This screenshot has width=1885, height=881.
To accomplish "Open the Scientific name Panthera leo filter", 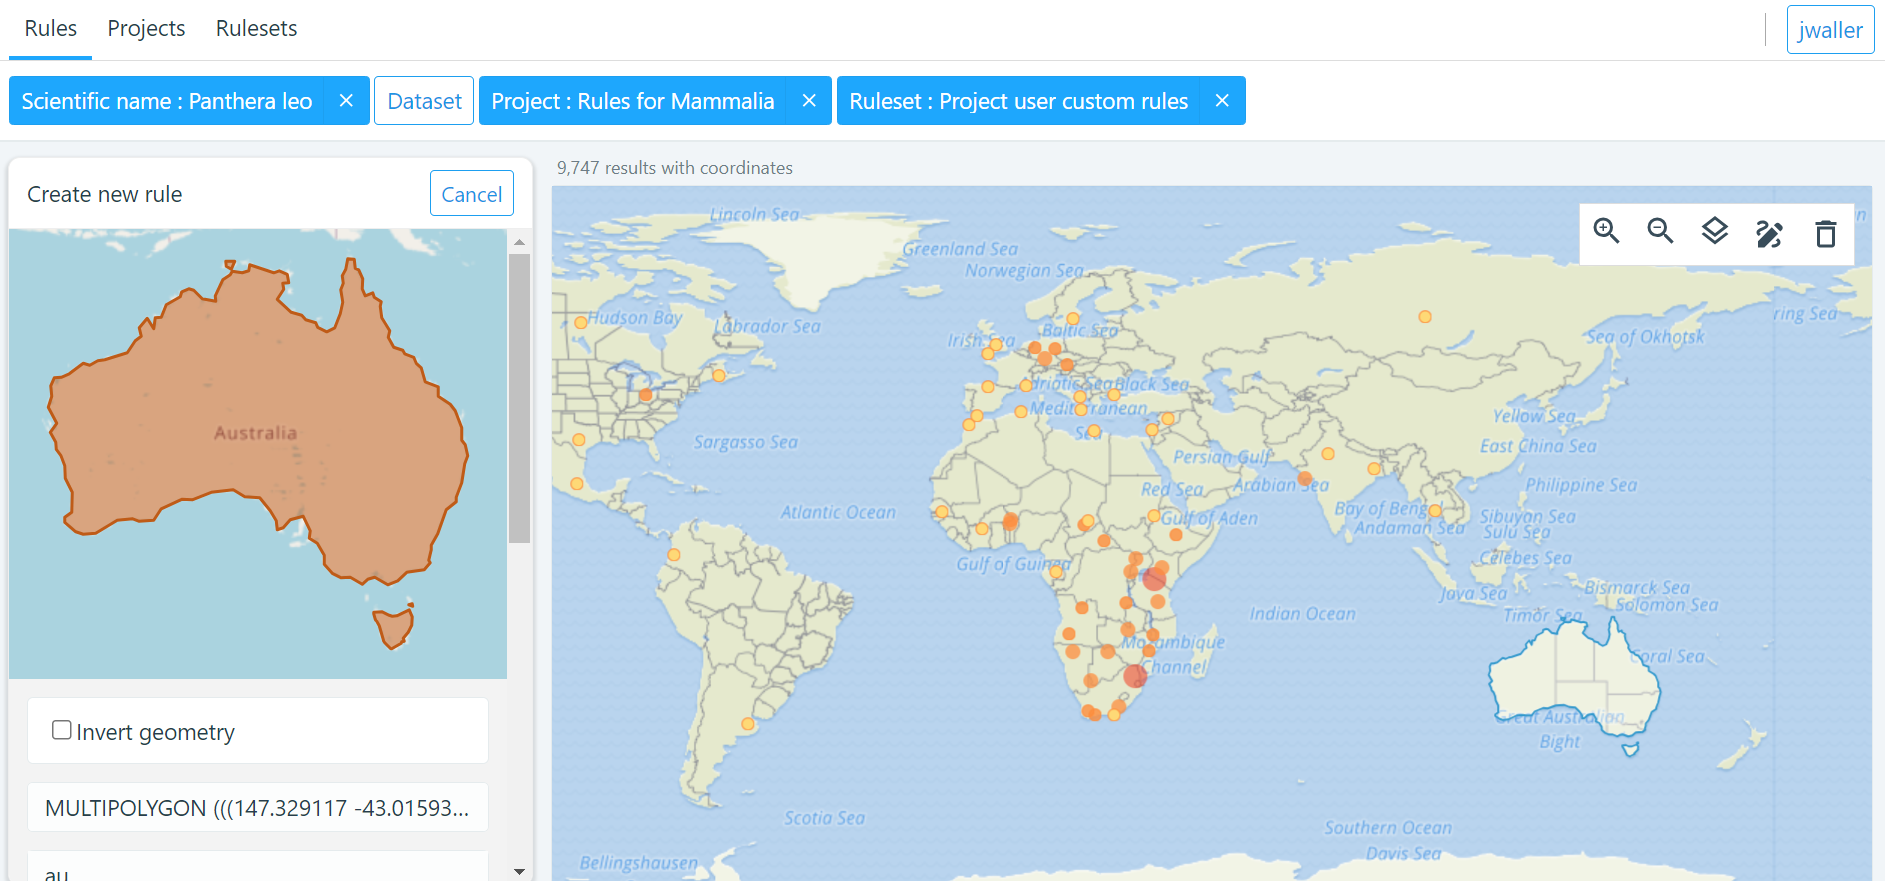I will click(x=167, y=101).
